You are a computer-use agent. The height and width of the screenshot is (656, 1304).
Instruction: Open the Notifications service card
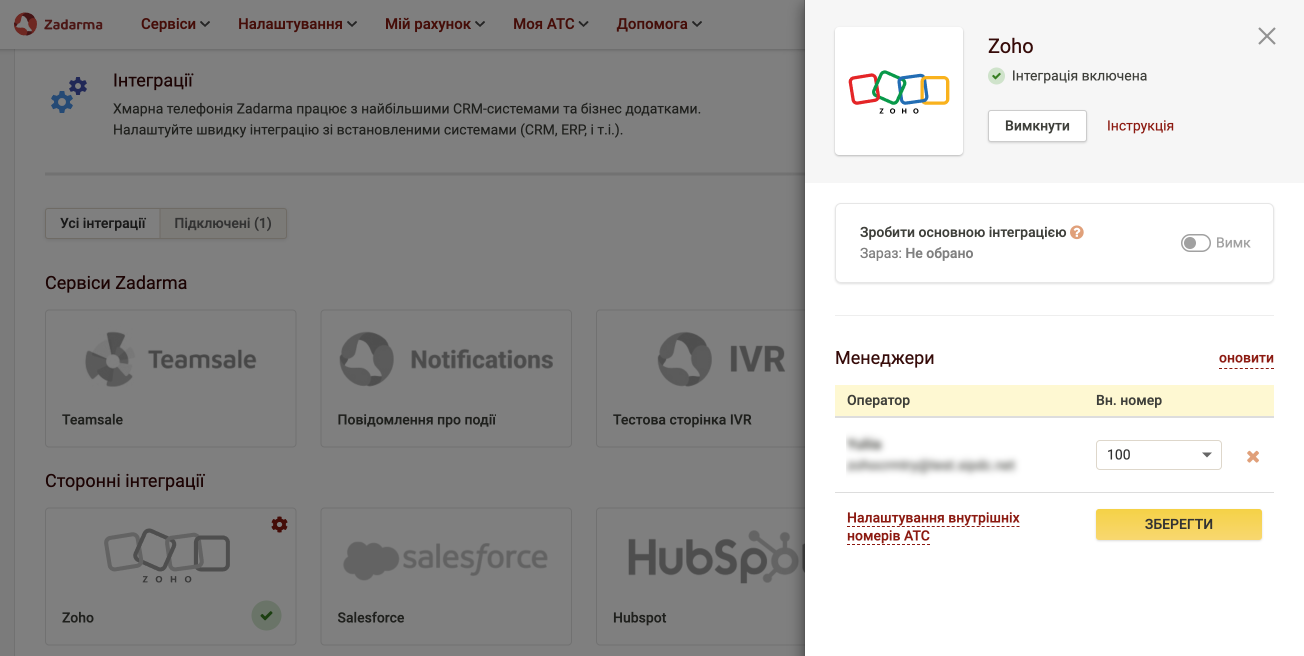click(446, 378)
